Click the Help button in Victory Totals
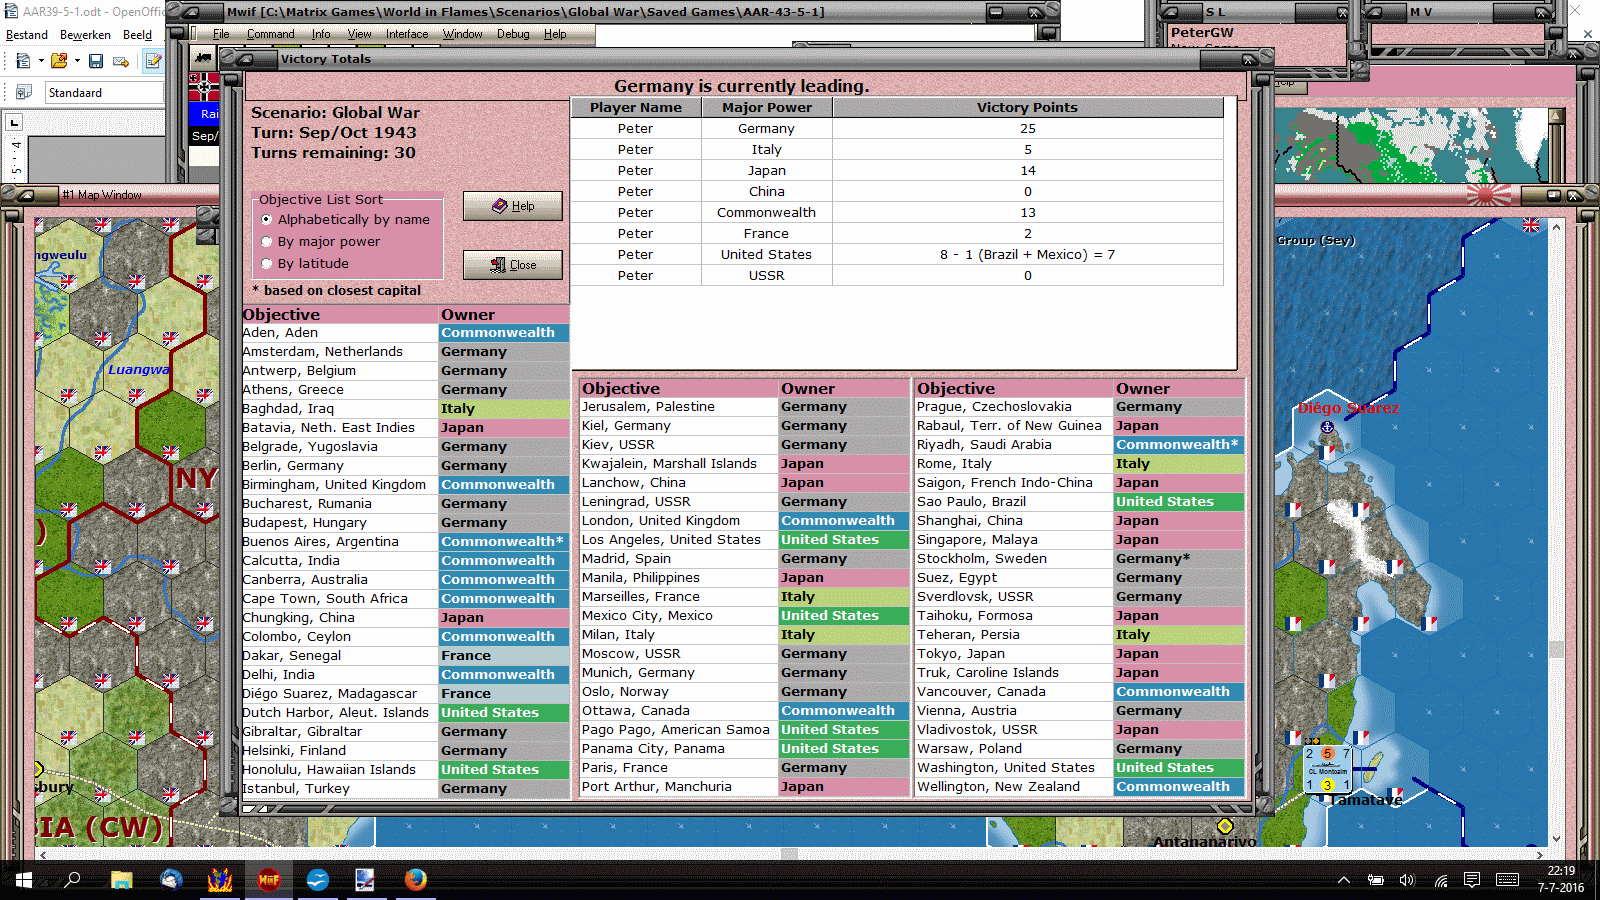 click(x=513, y=206)
